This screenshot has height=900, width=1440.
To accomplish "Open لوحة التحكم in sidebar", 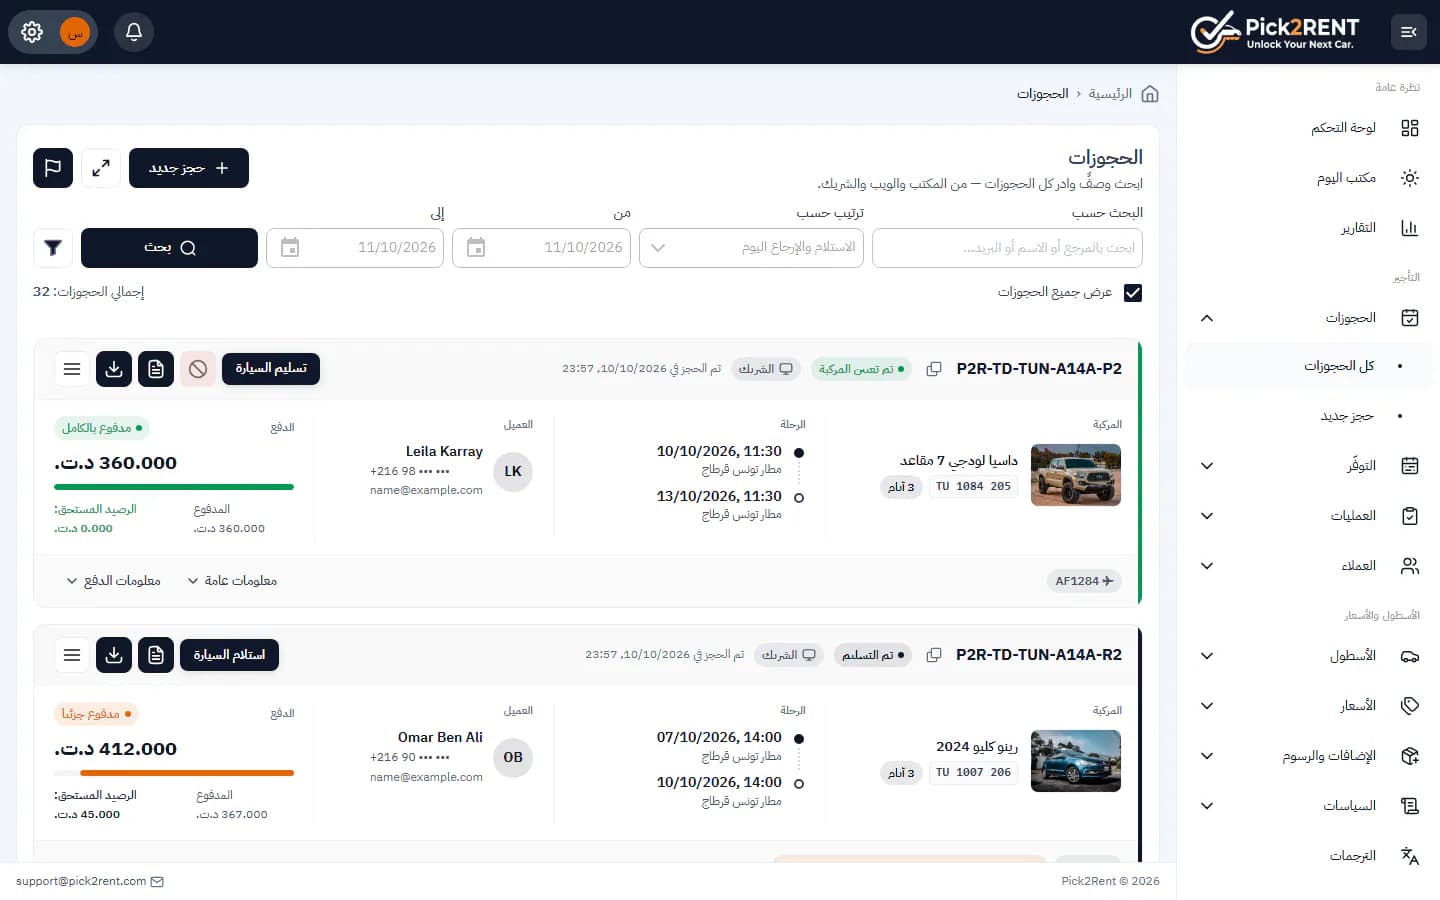I will click(1308, 128).
